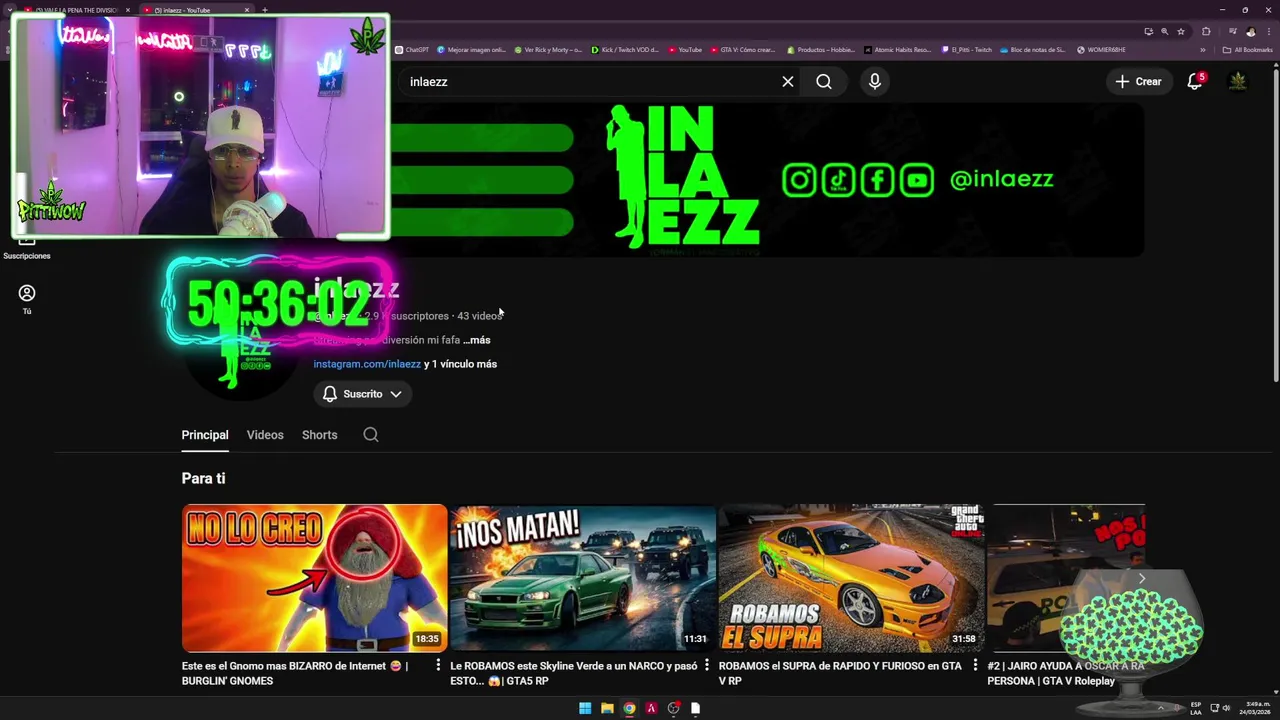Open title 'Le ROBAMOS este Skyline Verde'

(x=574, y=673)
